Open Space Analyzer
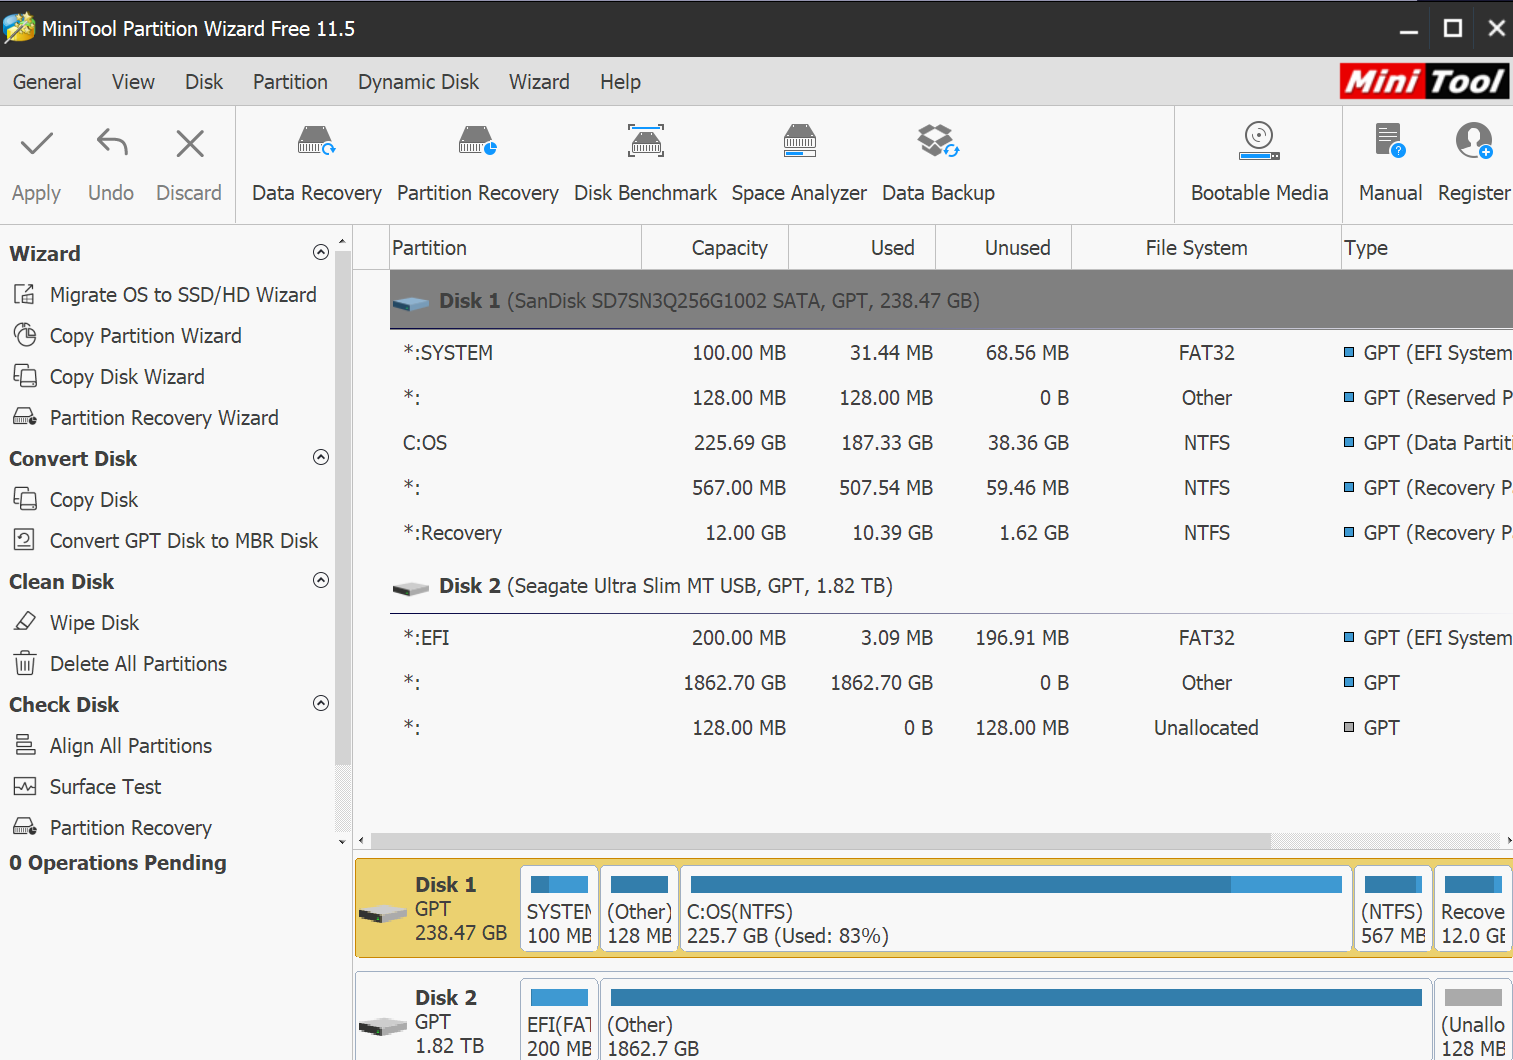 pyautogui.click(x=799, y=165)
